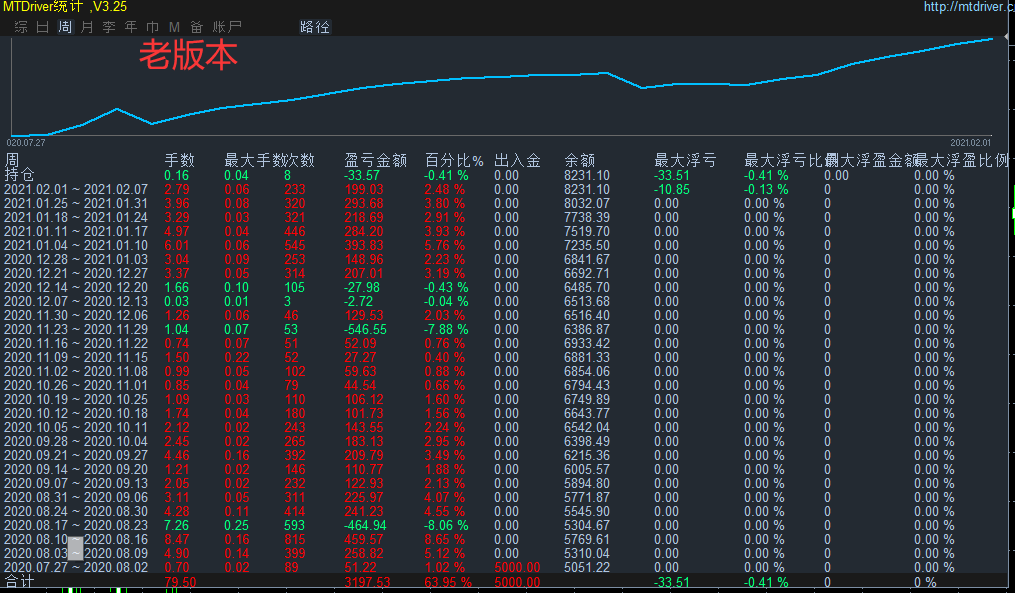Image resolution: width=1015 pixels, height=593 pixels.
Task: Click the 合计 totals row label
Action: tap(19, 581)
